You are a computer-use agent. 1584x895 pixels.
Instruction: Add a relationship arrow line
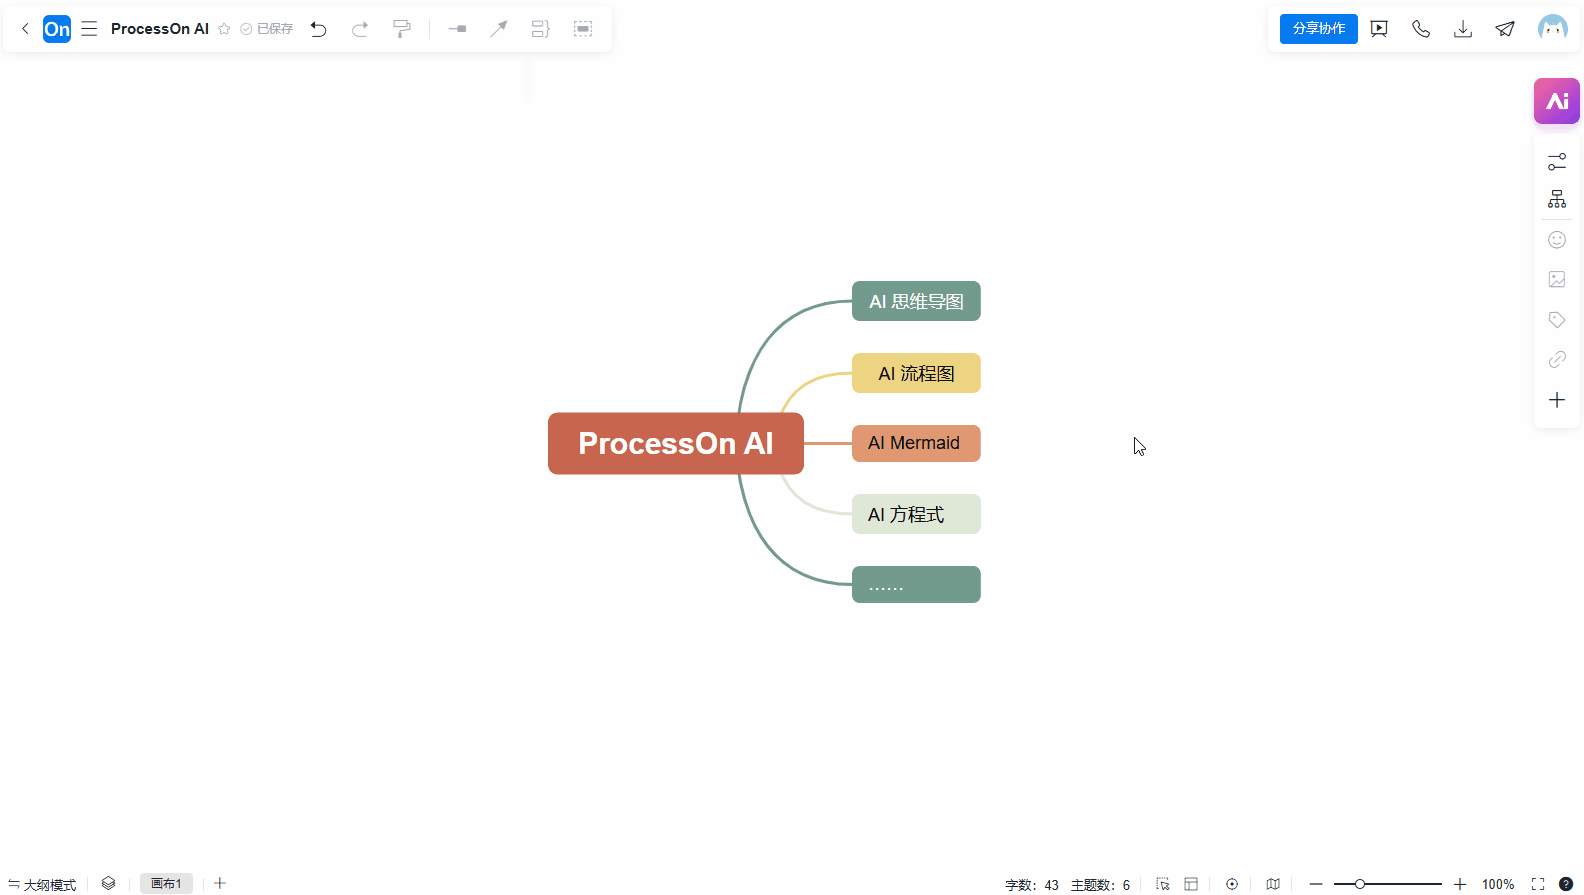point(498,29)
